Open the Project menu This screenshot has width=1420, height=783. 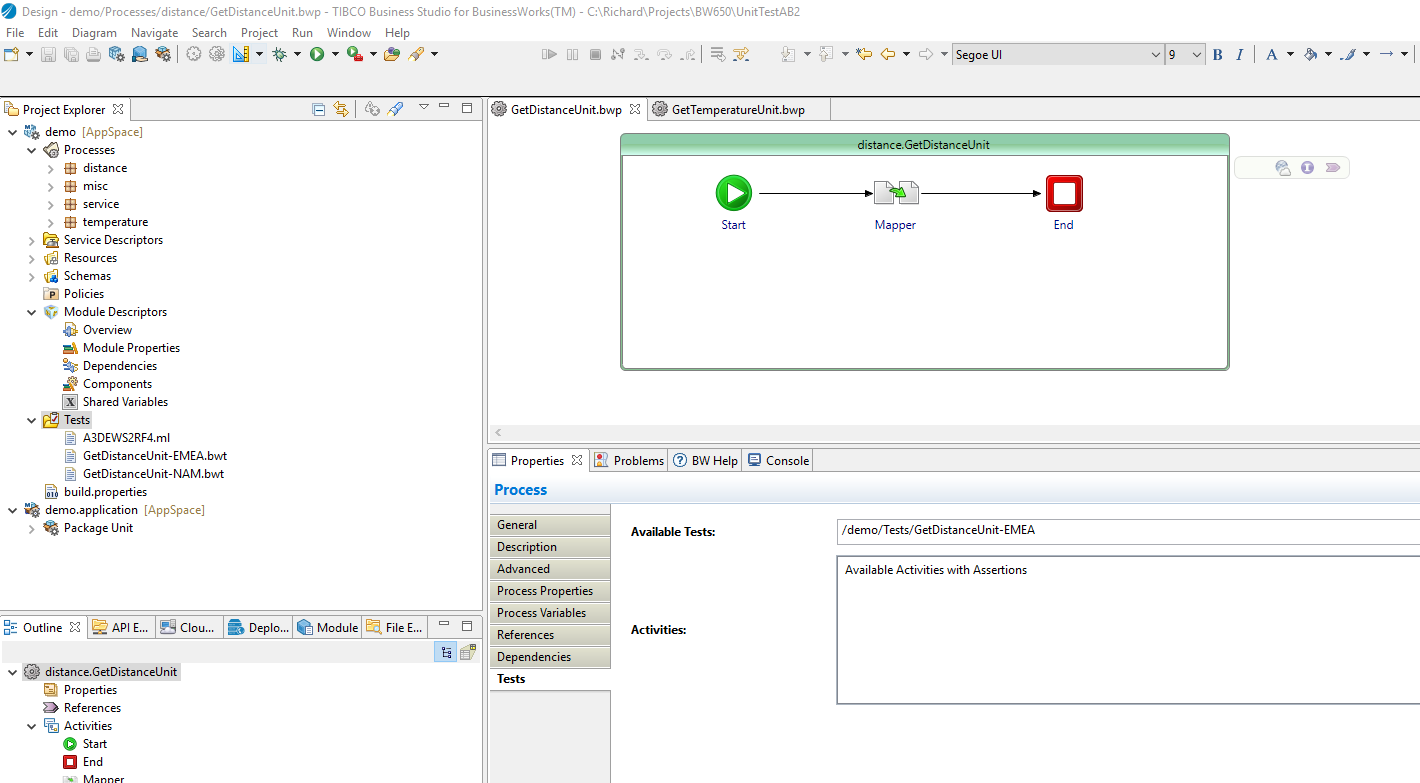click(x=259, y=32)
